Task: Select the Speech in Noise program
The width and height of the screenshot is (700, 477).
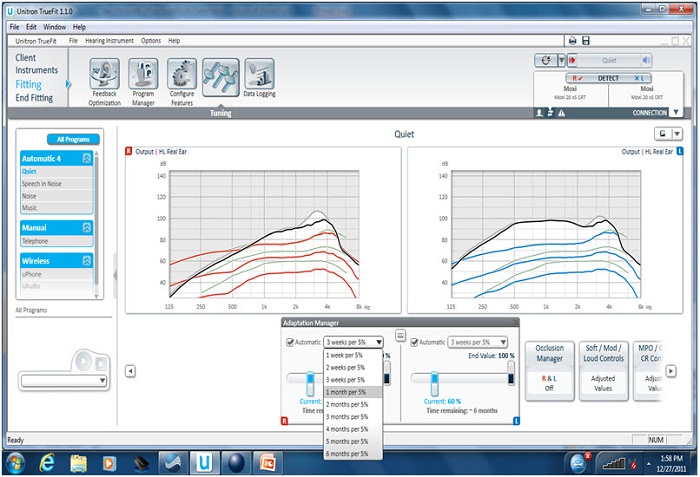Action: [x=43, y=183]
